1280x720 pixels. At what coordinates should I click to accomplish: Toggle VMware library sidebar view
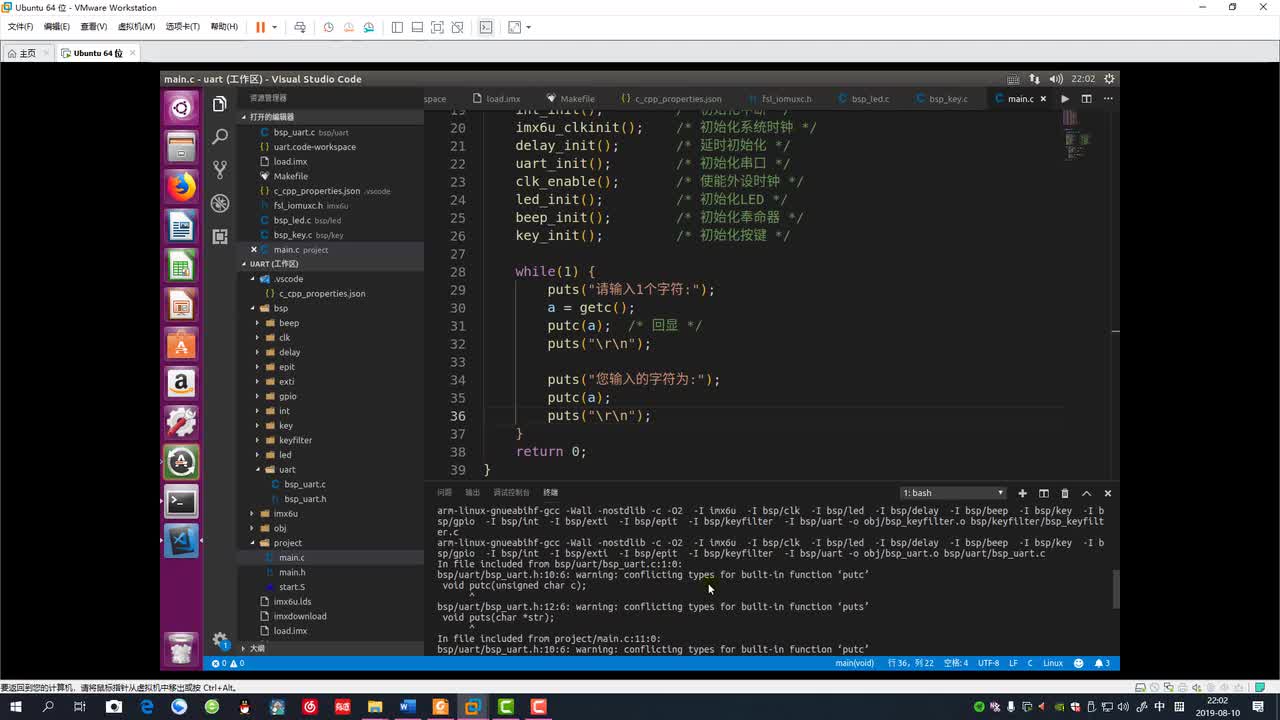point(397,27)
